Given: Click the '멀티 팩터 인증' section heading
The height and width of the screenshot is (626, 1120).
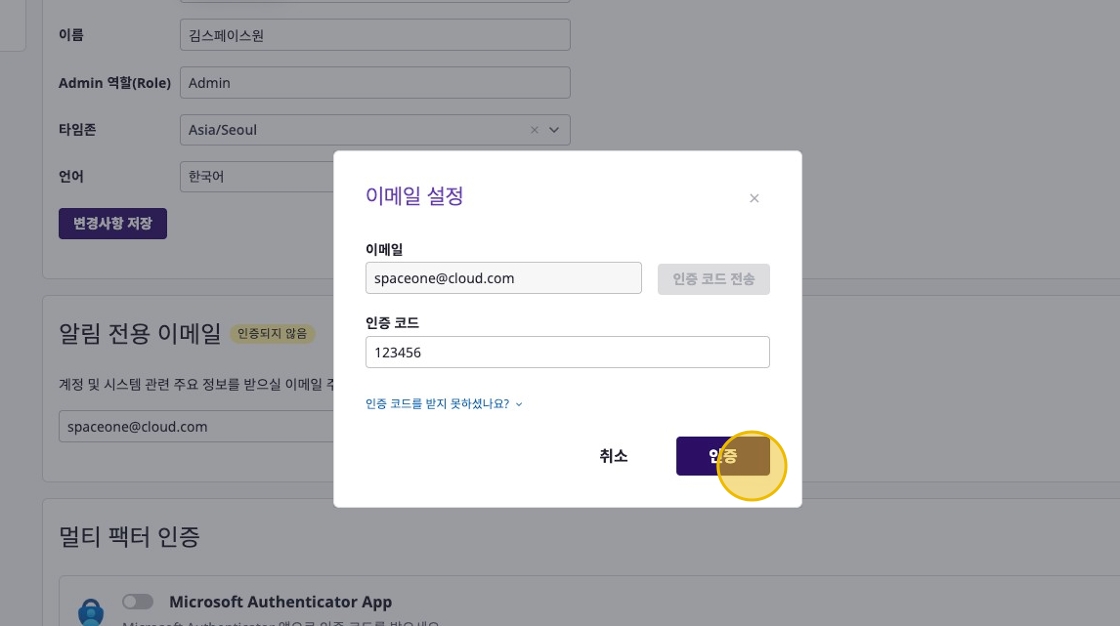Looking at the screenshot, I should tap(130, 537).
